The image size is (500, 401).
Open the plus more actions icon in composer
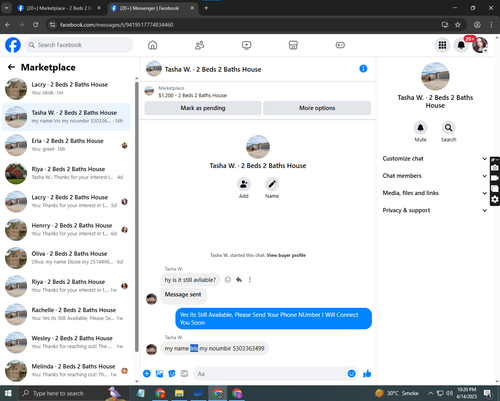147,374
